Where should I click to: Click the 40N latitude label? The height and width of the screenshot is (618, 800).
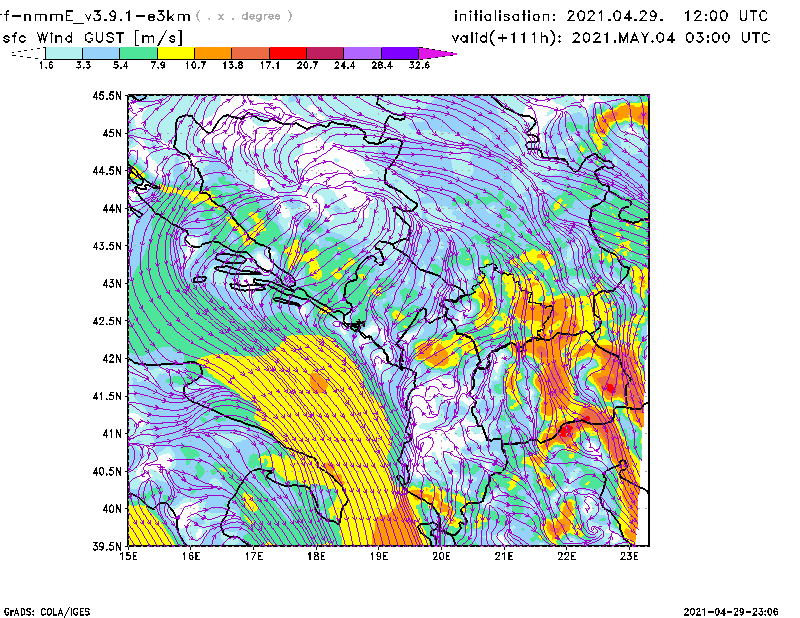[112, 509]
